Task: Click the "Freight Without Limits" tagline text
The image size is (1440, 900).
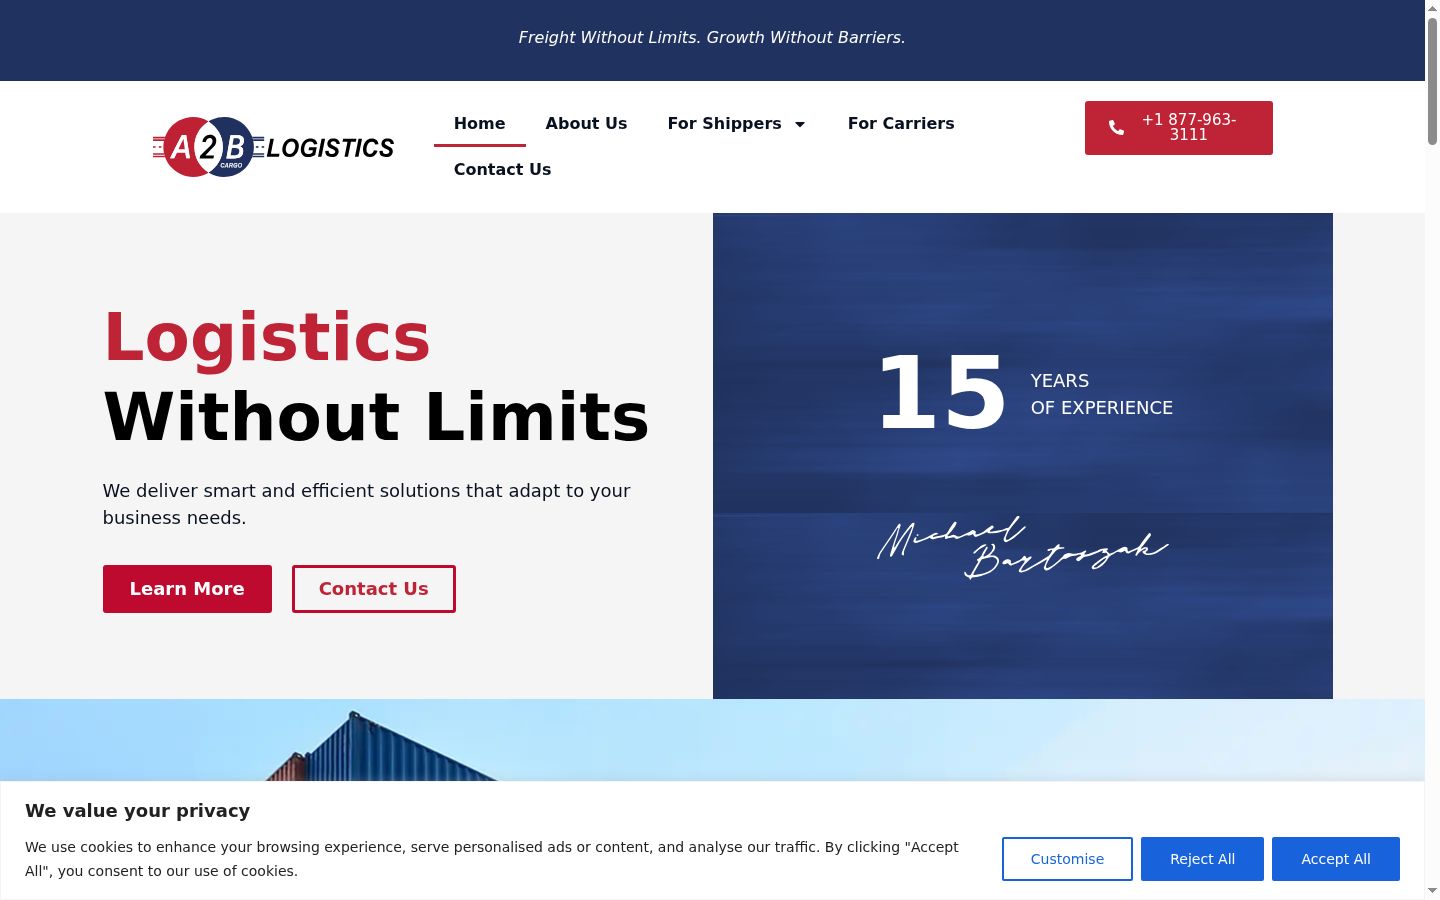Action: [712, 38]
